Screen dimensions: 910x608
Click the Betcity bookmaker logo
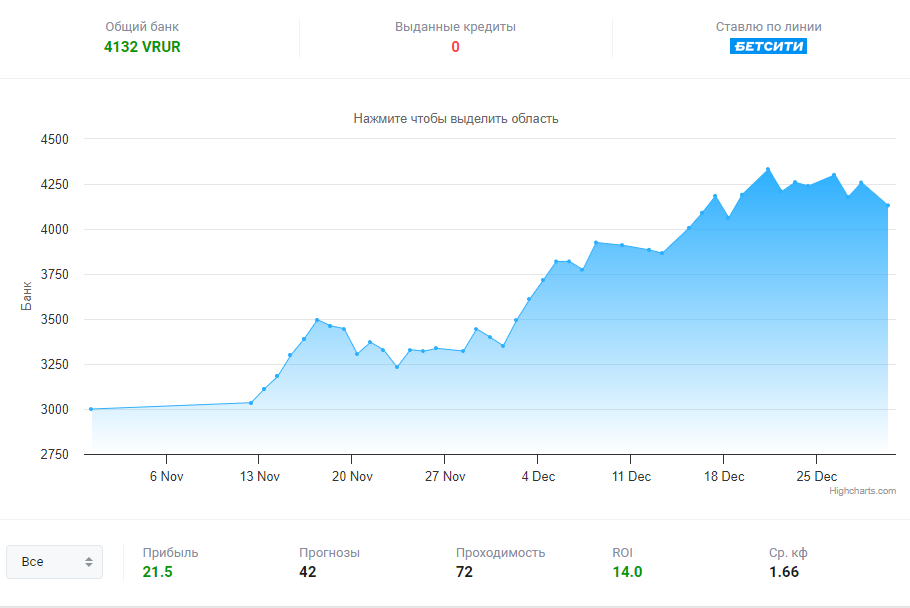tap(768, 46)
